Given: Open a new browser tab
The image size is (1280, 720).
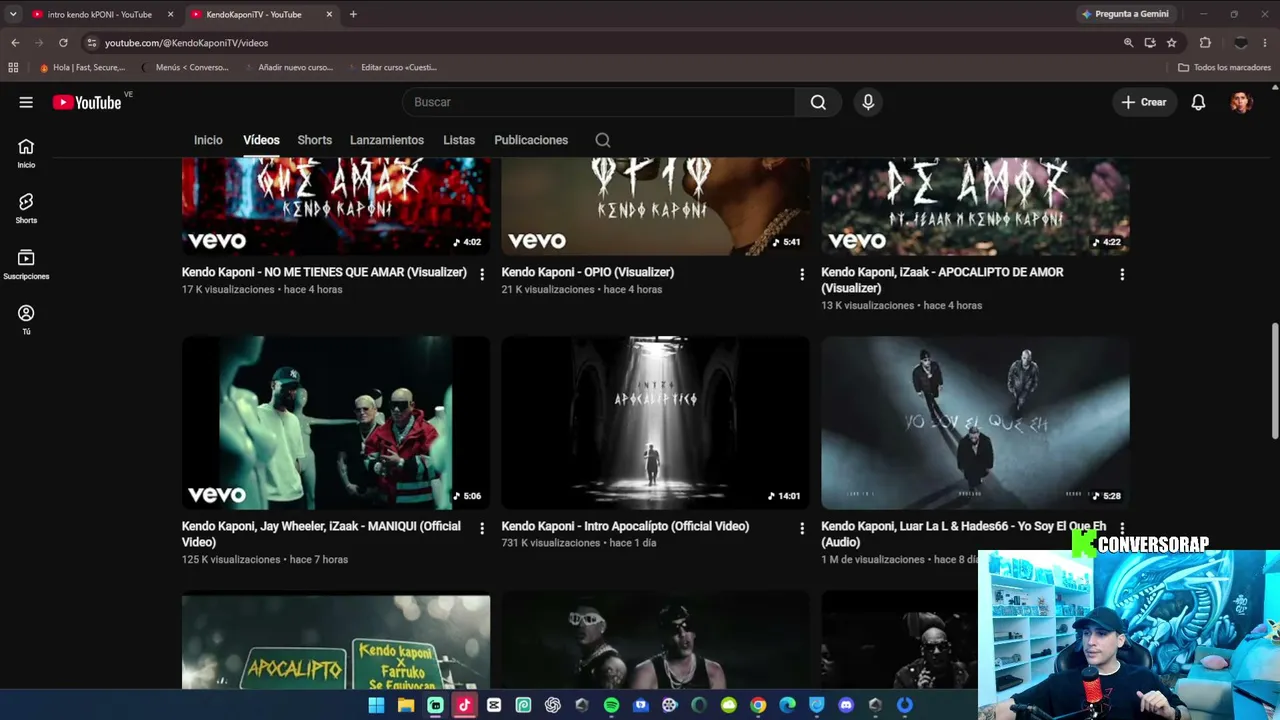Looking at the screenshot, I should tap(353, 14).
